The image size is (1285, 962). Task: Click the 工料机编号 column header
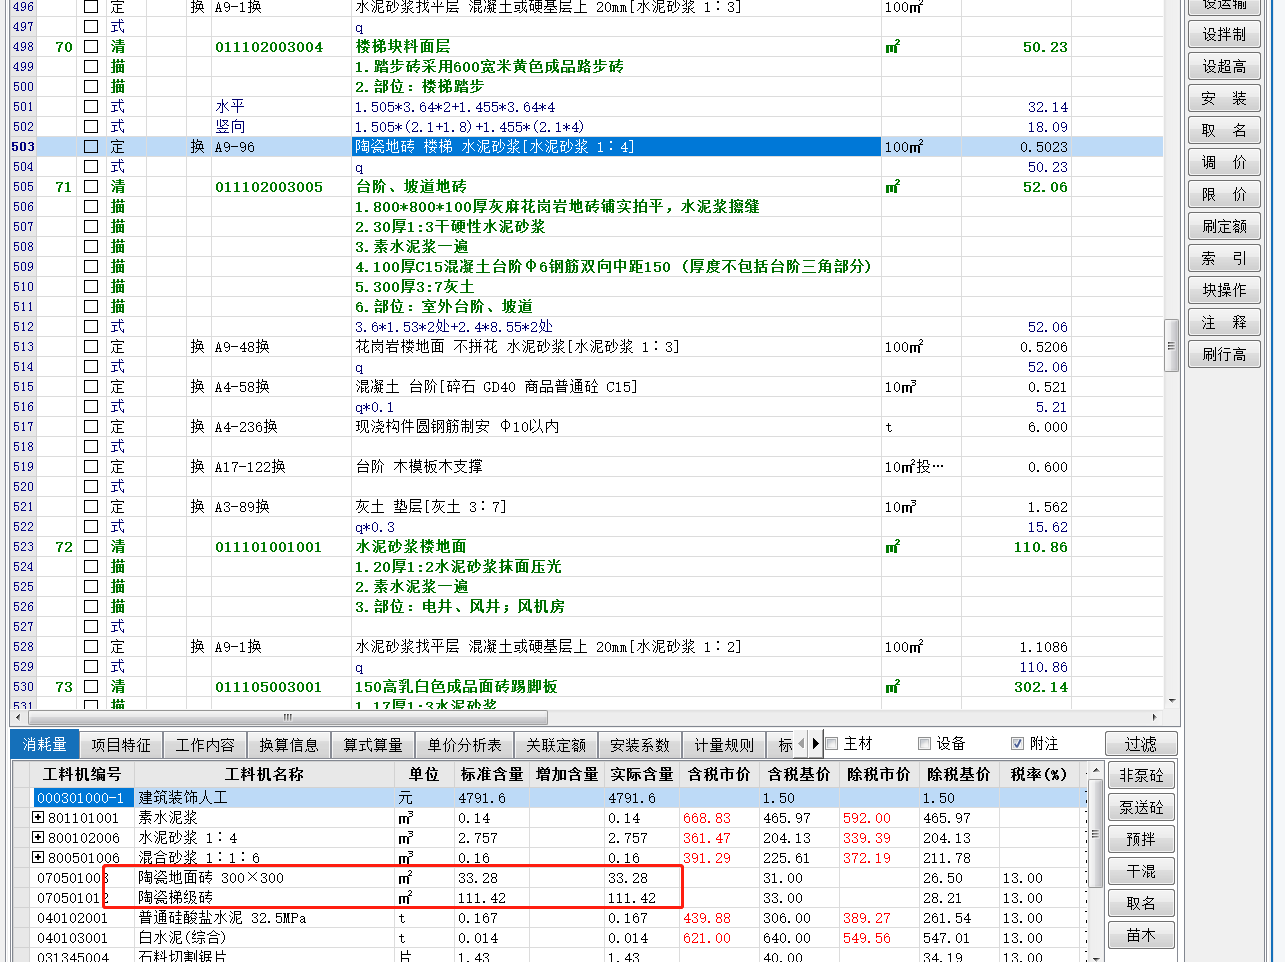[x=82, y=774]
